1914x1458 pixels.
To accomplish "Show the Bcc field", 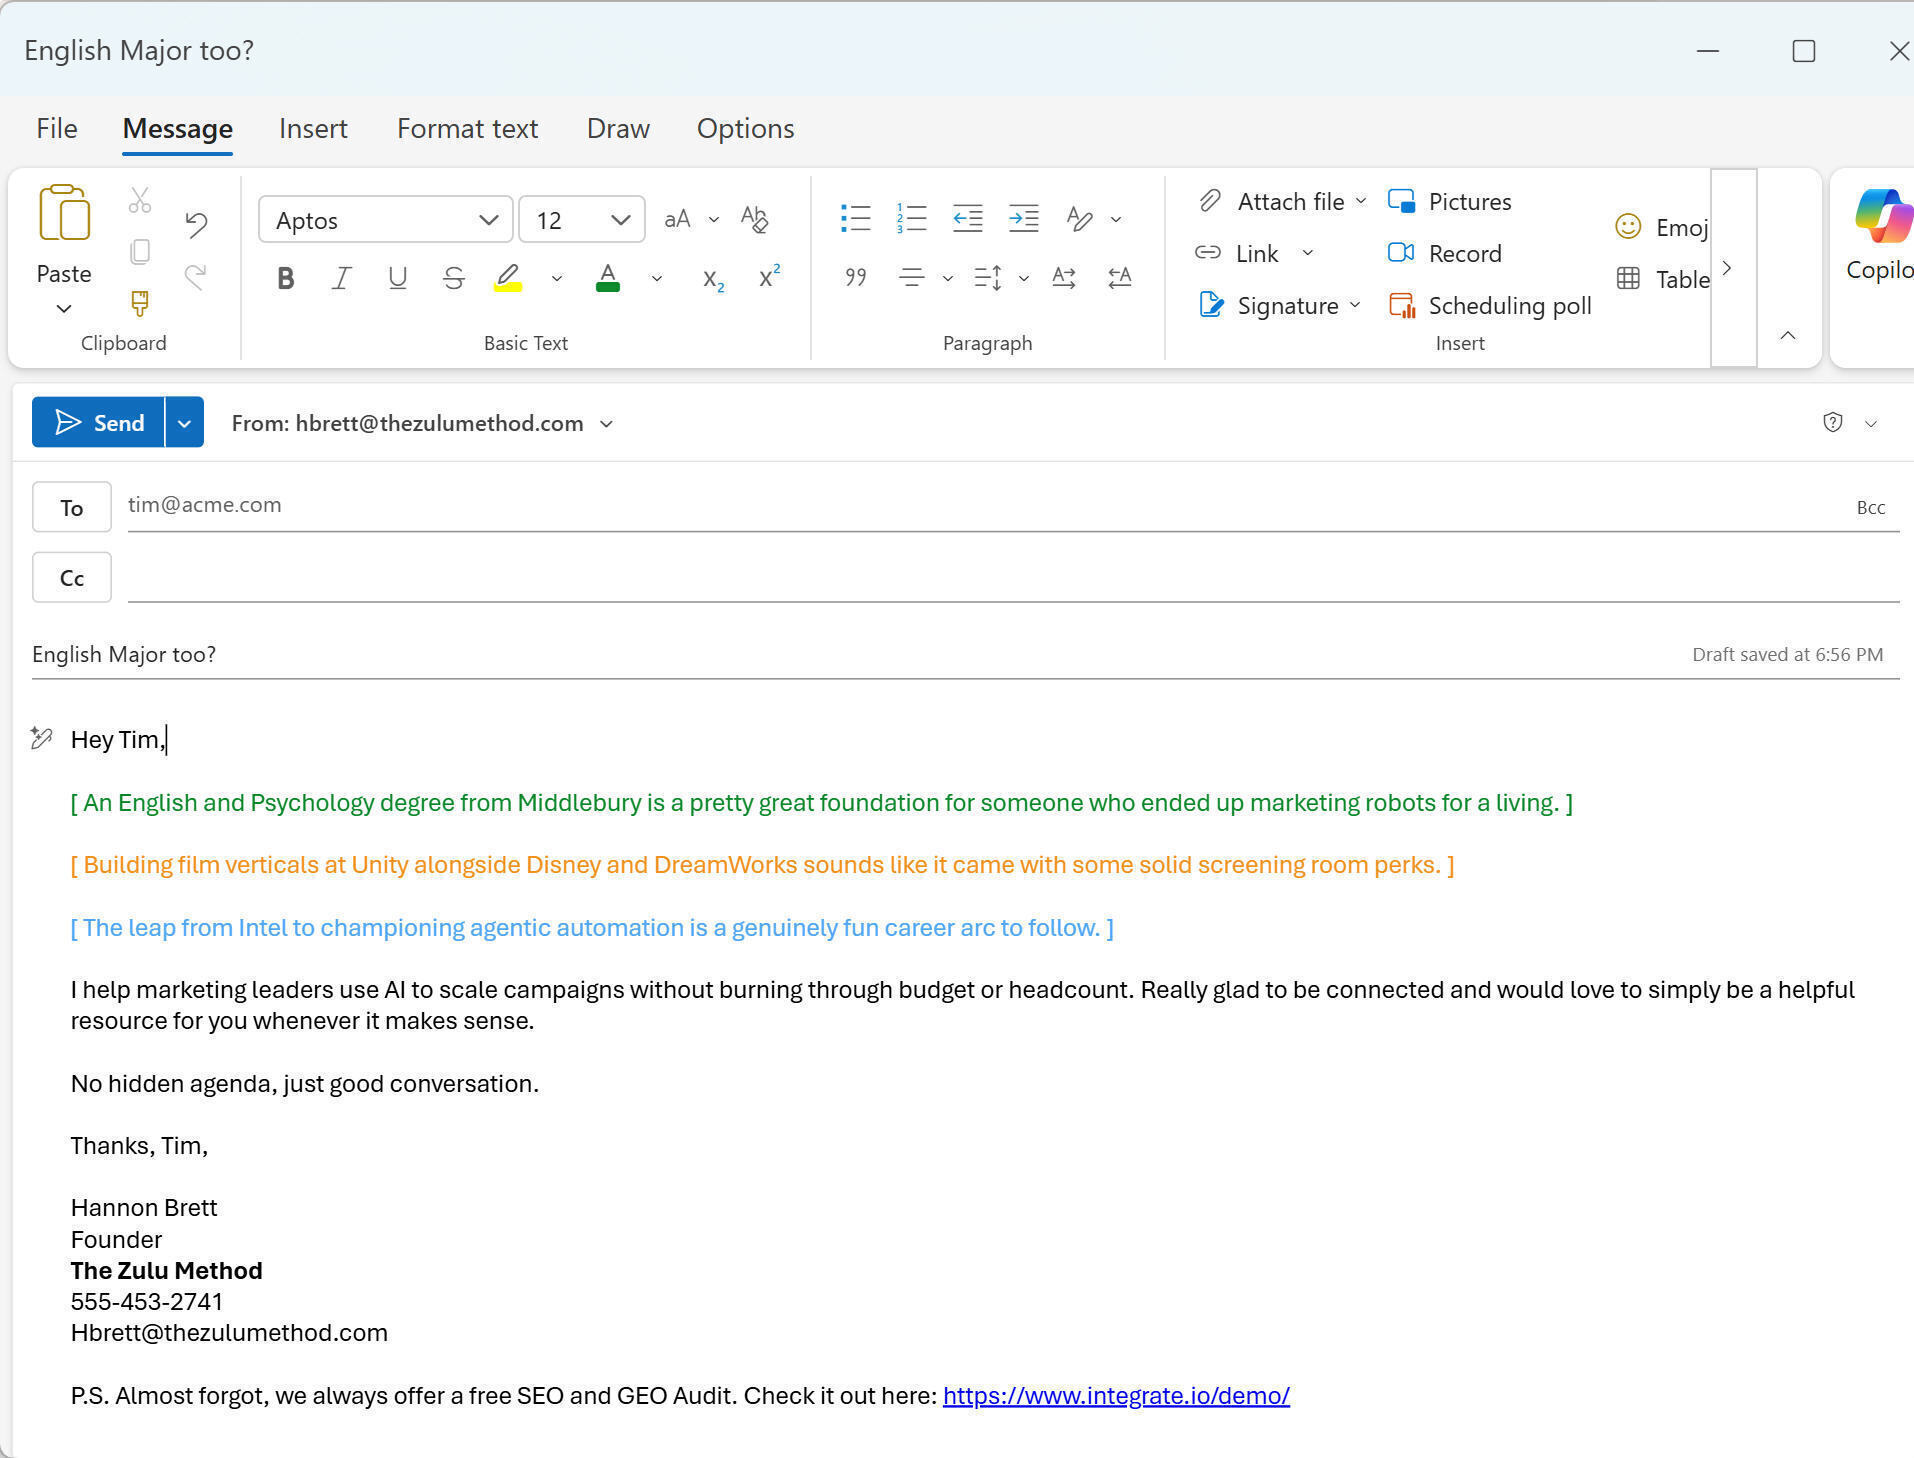I will [1870, 507].
